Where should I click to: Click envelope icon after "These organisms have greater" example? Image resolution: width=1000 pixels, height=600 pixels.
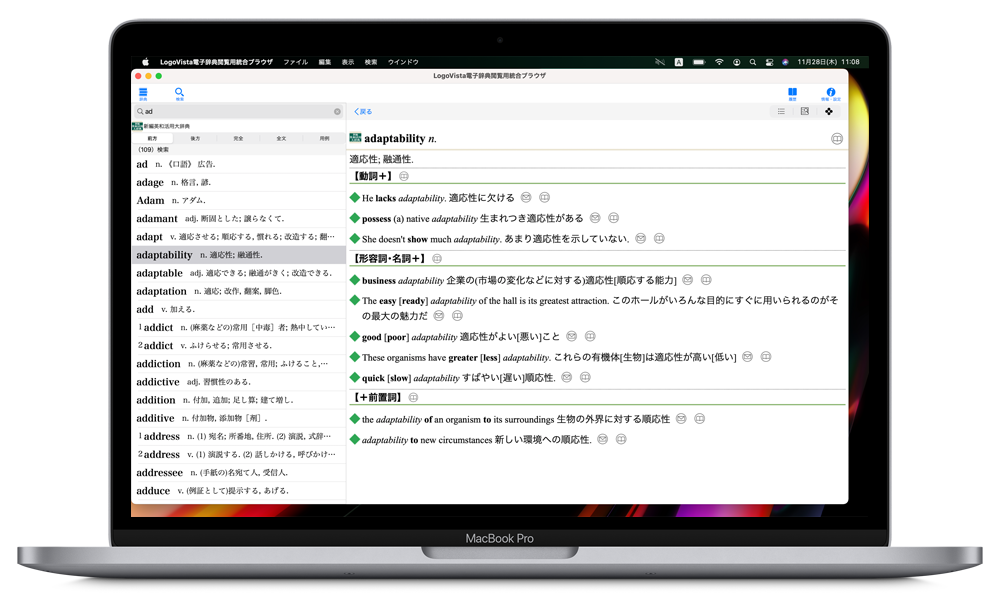coord(747,357)
